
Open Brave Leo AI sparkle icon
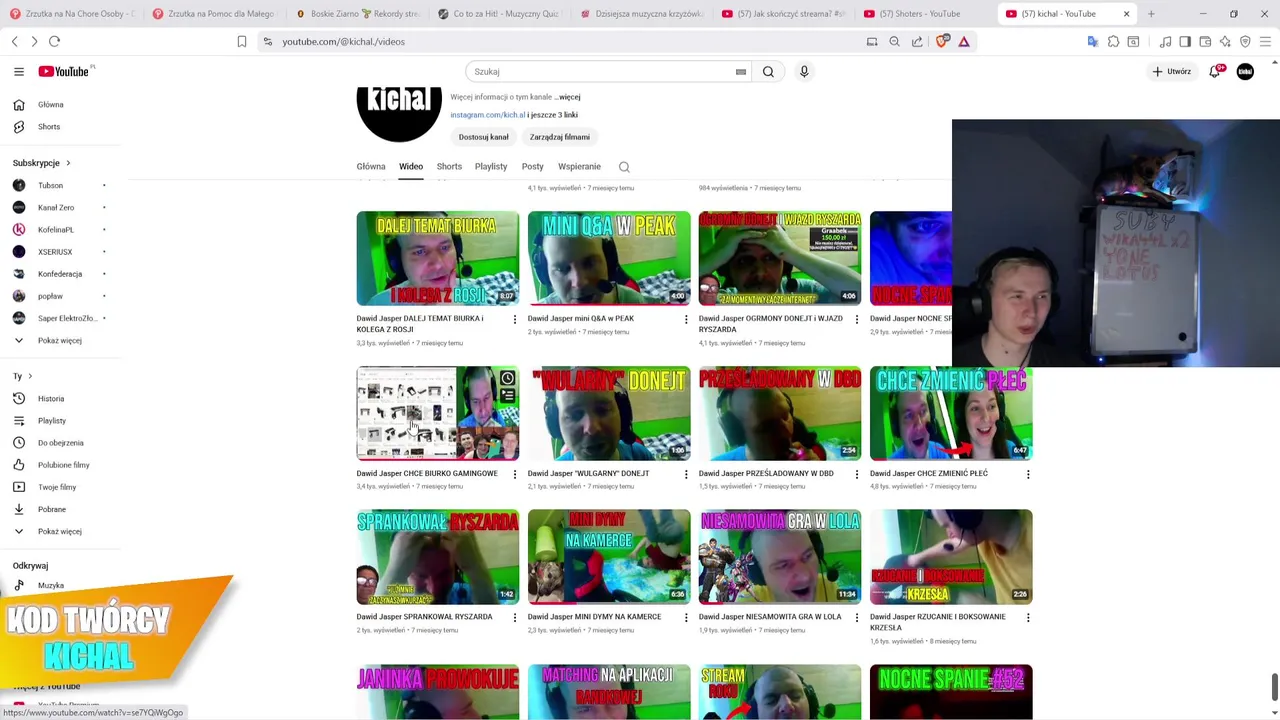1225,41
